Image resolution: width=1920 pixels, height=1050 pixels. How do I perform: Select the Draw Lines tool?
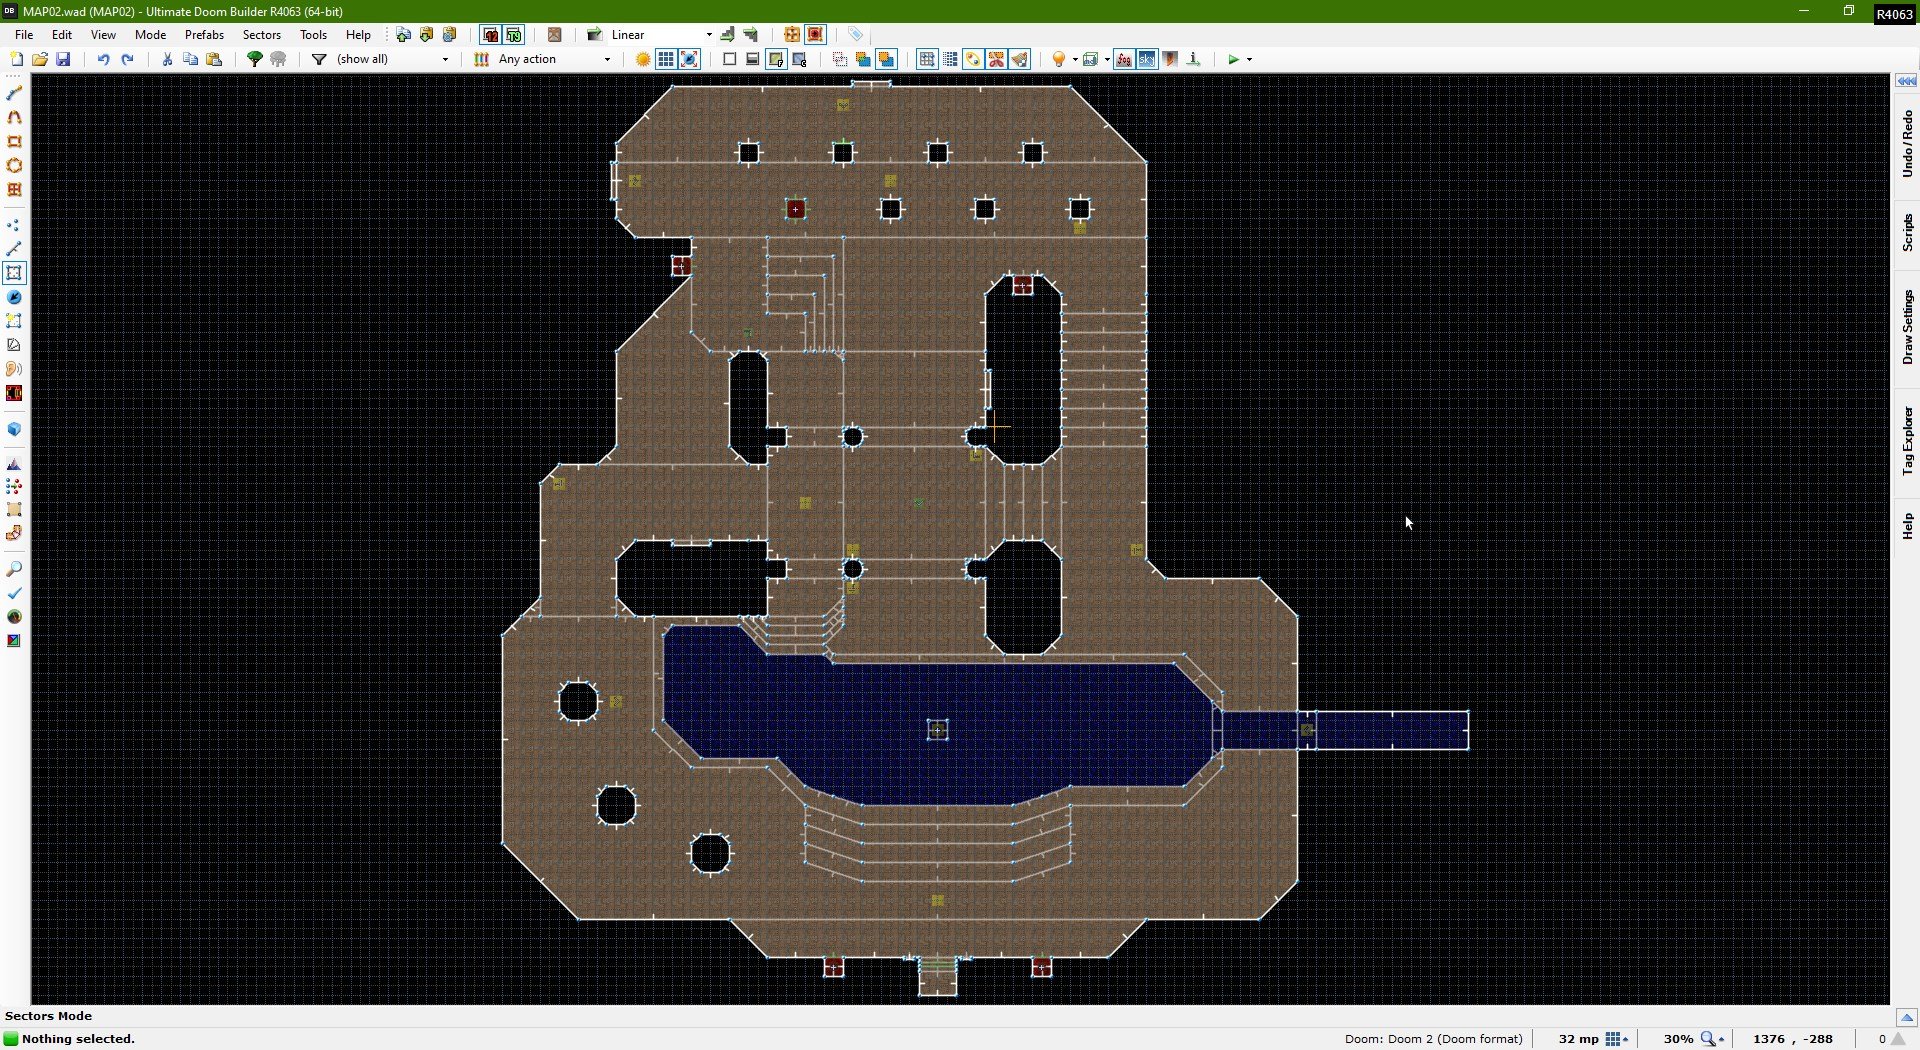[14, 93]
